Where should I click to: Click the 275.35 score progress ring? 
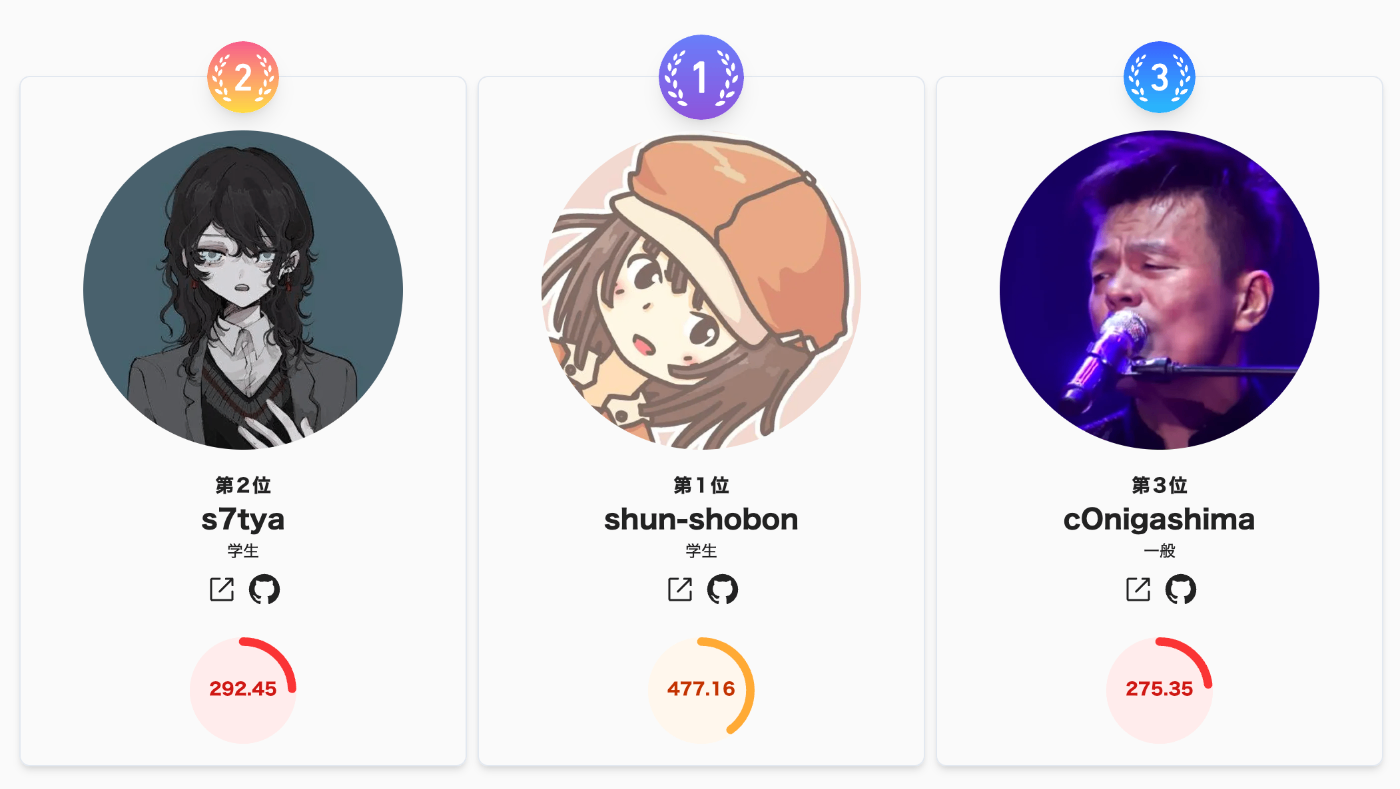(x=1159, y=690)
